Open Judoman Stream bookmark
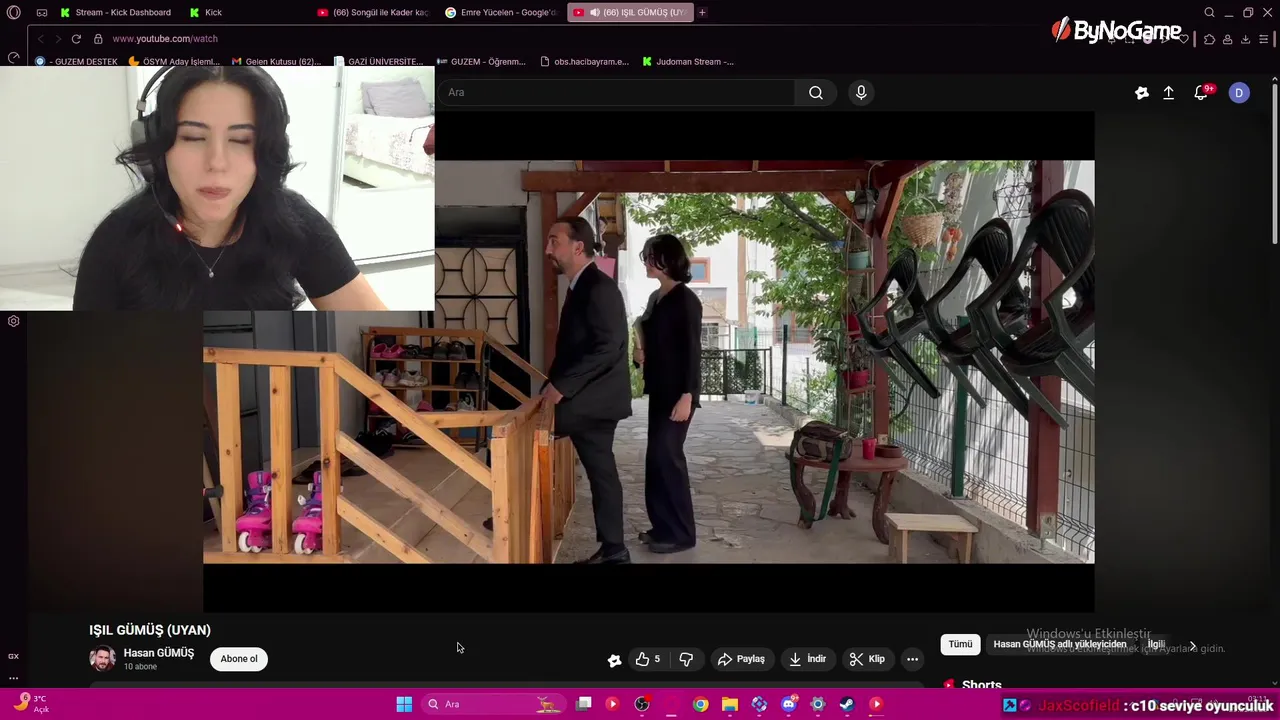The image size is (1280, 720). click(688, 61)
